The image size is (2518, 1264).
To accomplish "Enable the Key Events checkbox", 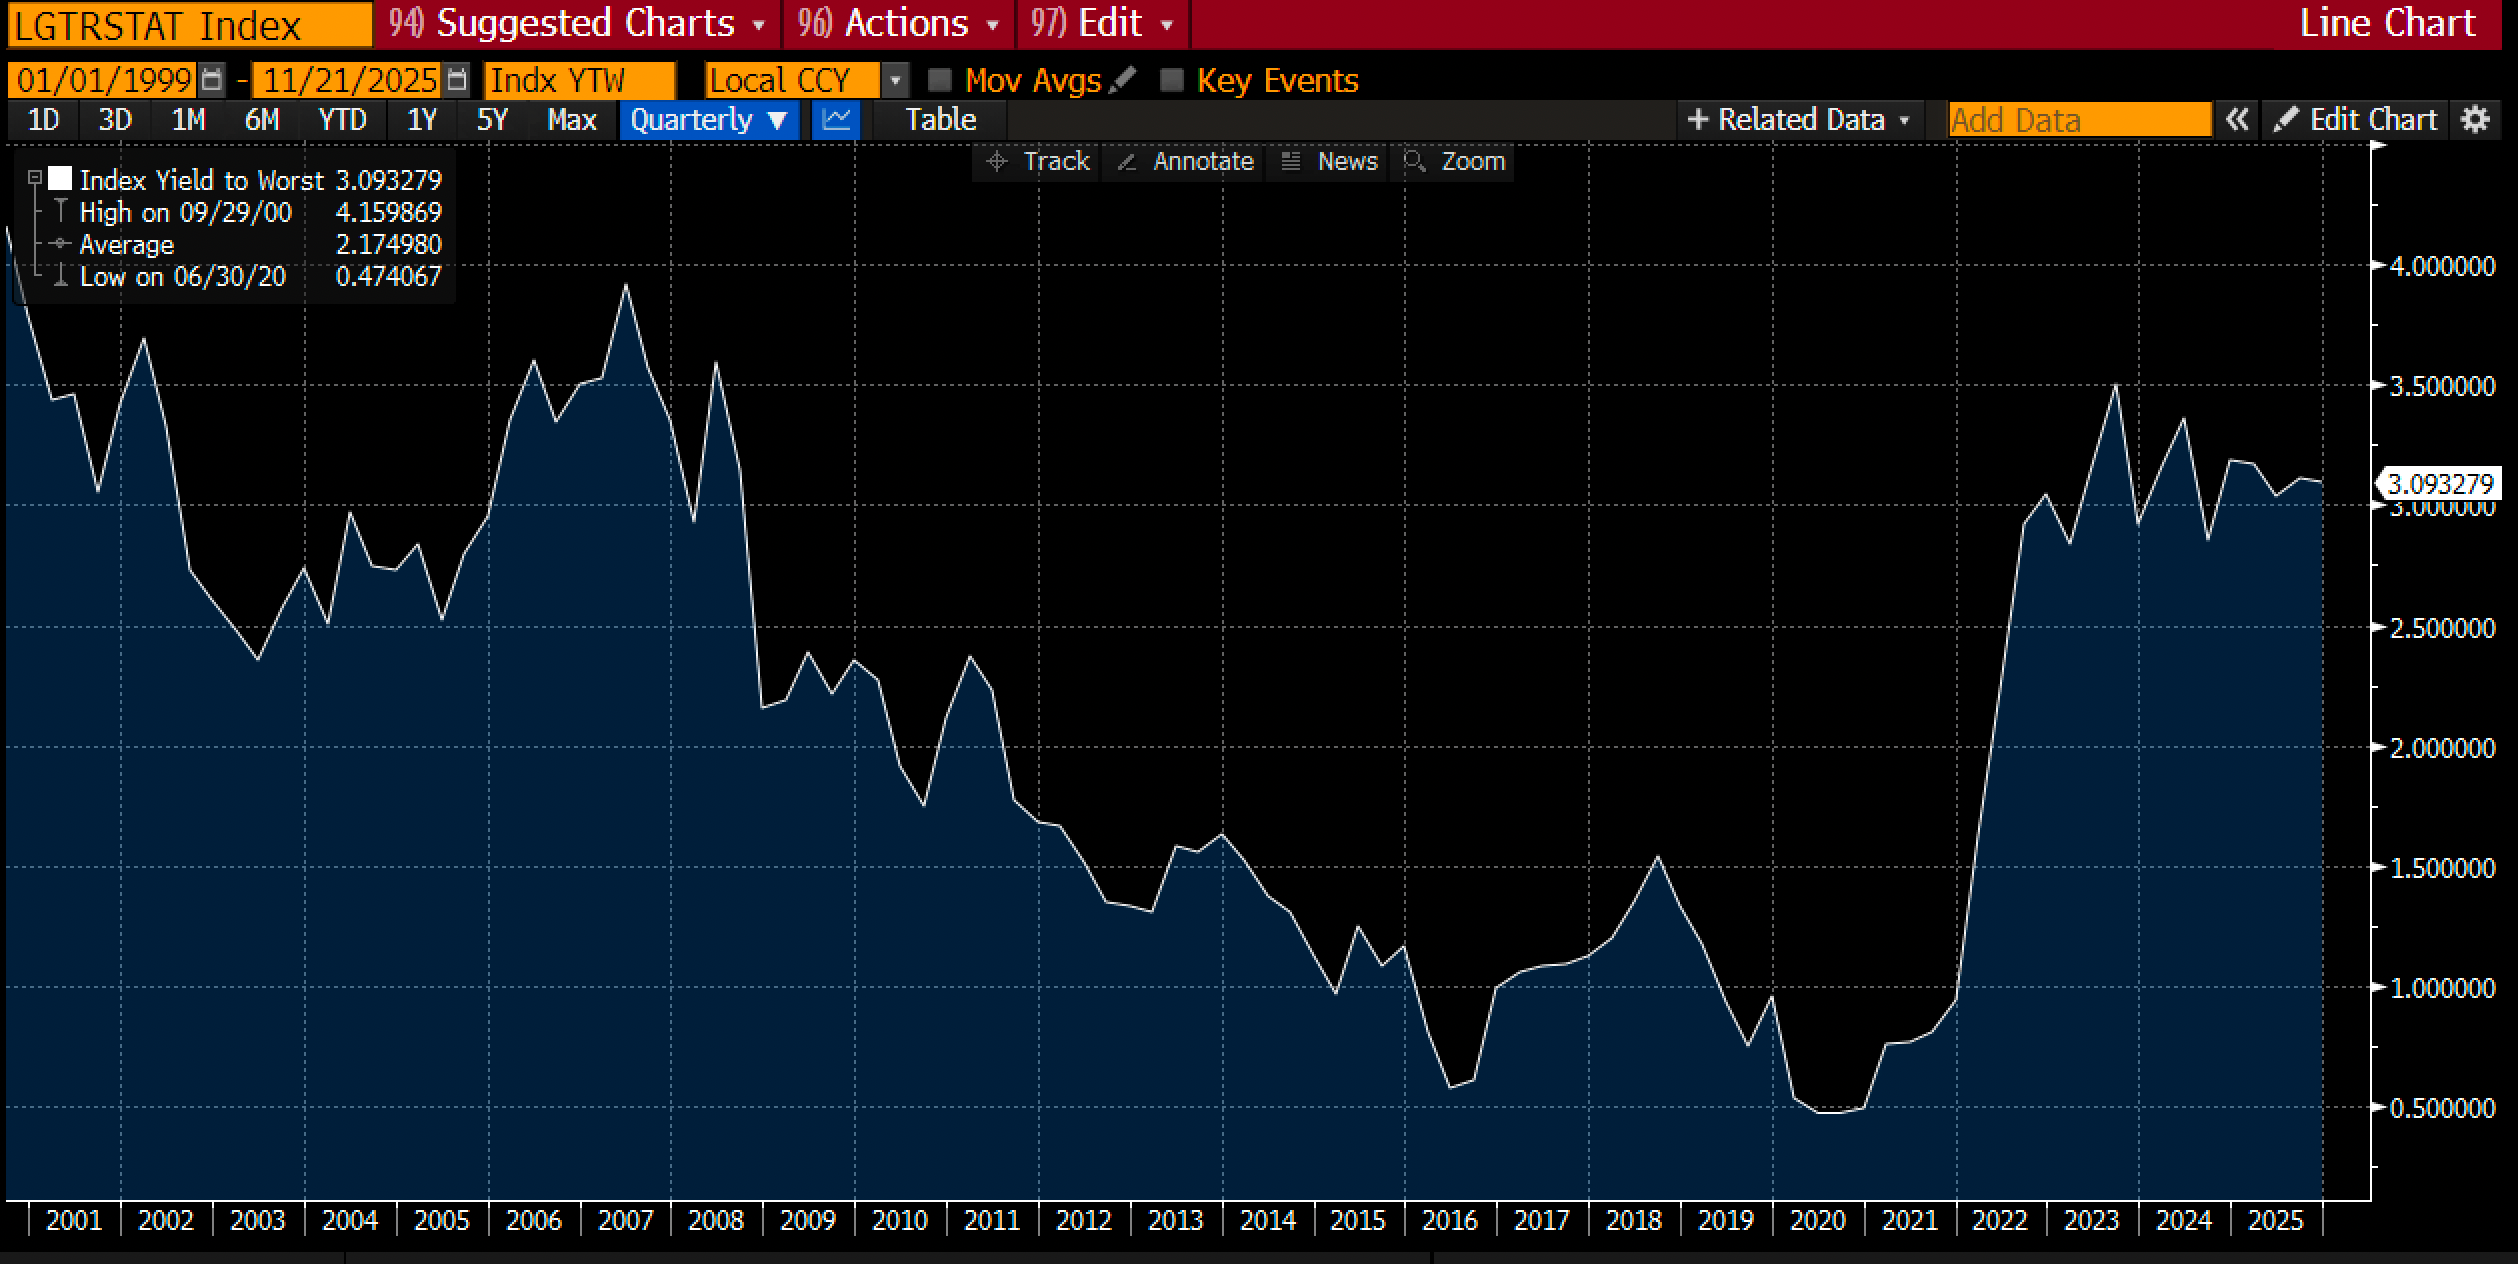I will pyautogui.click(x=1171, y=80).
